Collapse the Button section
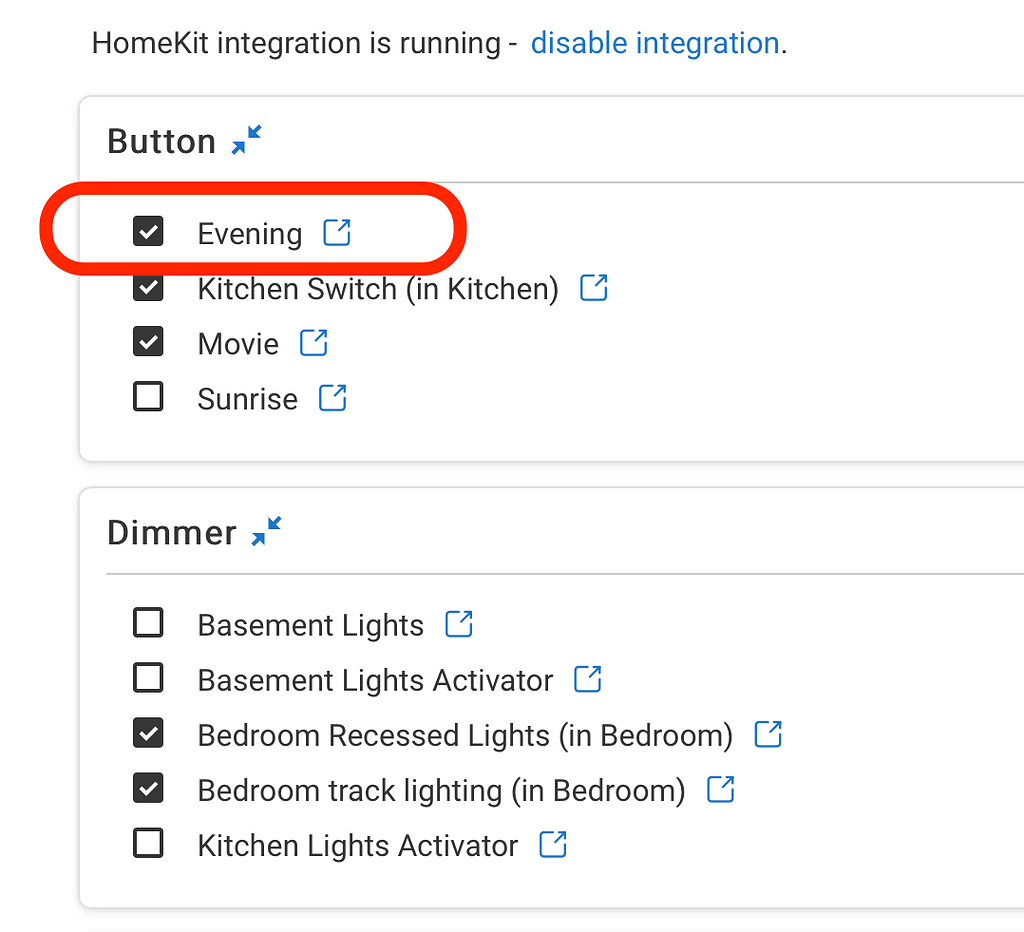The height and width of the screenshot is (932, 1024). click(x=247, y=139)
